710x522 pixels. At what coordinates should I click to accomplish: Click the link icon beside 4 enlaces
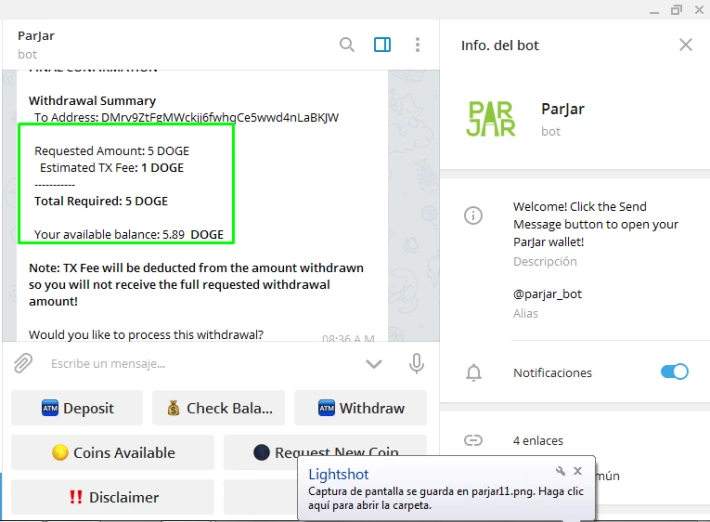click(x=473, y=440)
